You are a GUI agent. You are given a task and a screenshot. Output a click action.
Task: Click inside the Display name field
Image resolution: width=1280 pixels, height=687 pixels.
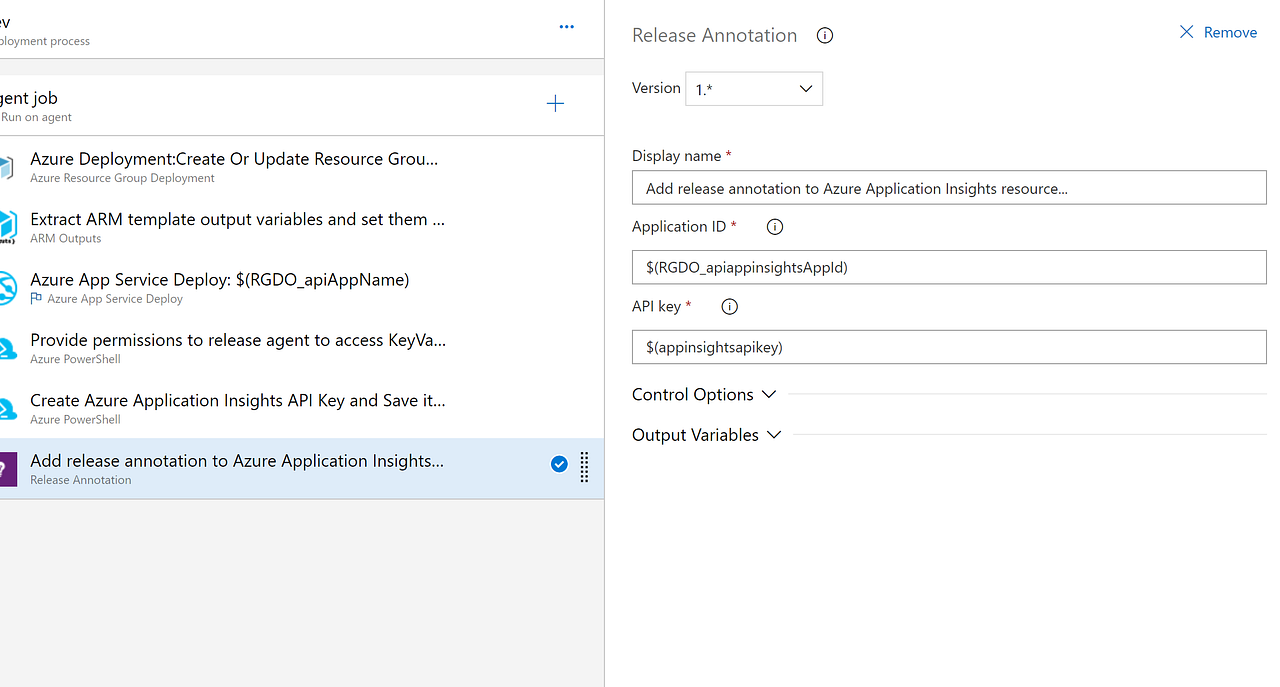click(x=948, y=187)
